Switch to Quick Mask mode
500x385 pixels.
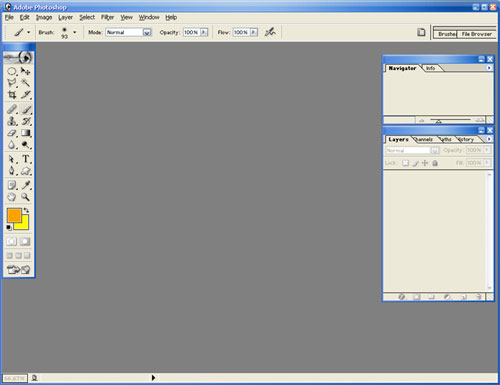coord(25,241)
